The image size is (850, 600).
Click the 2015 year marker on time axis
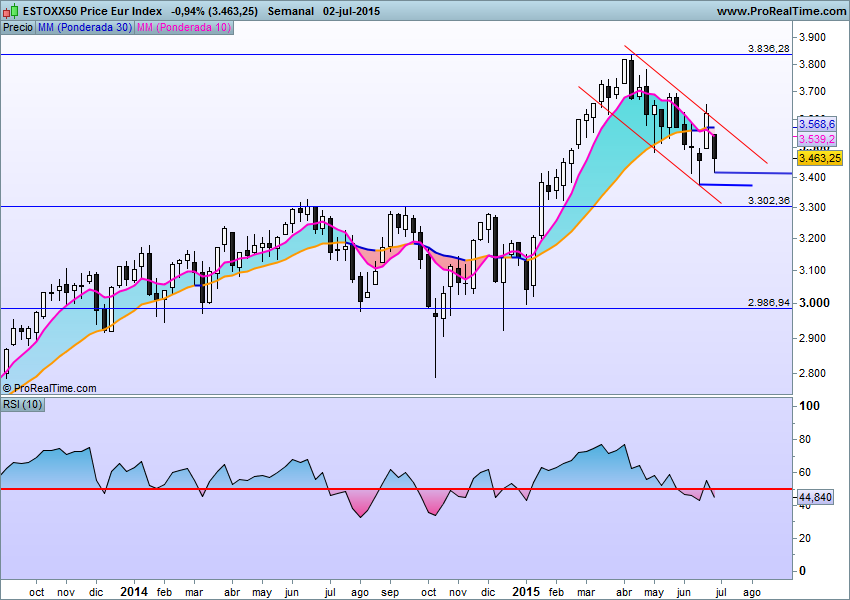pos(524,591)
